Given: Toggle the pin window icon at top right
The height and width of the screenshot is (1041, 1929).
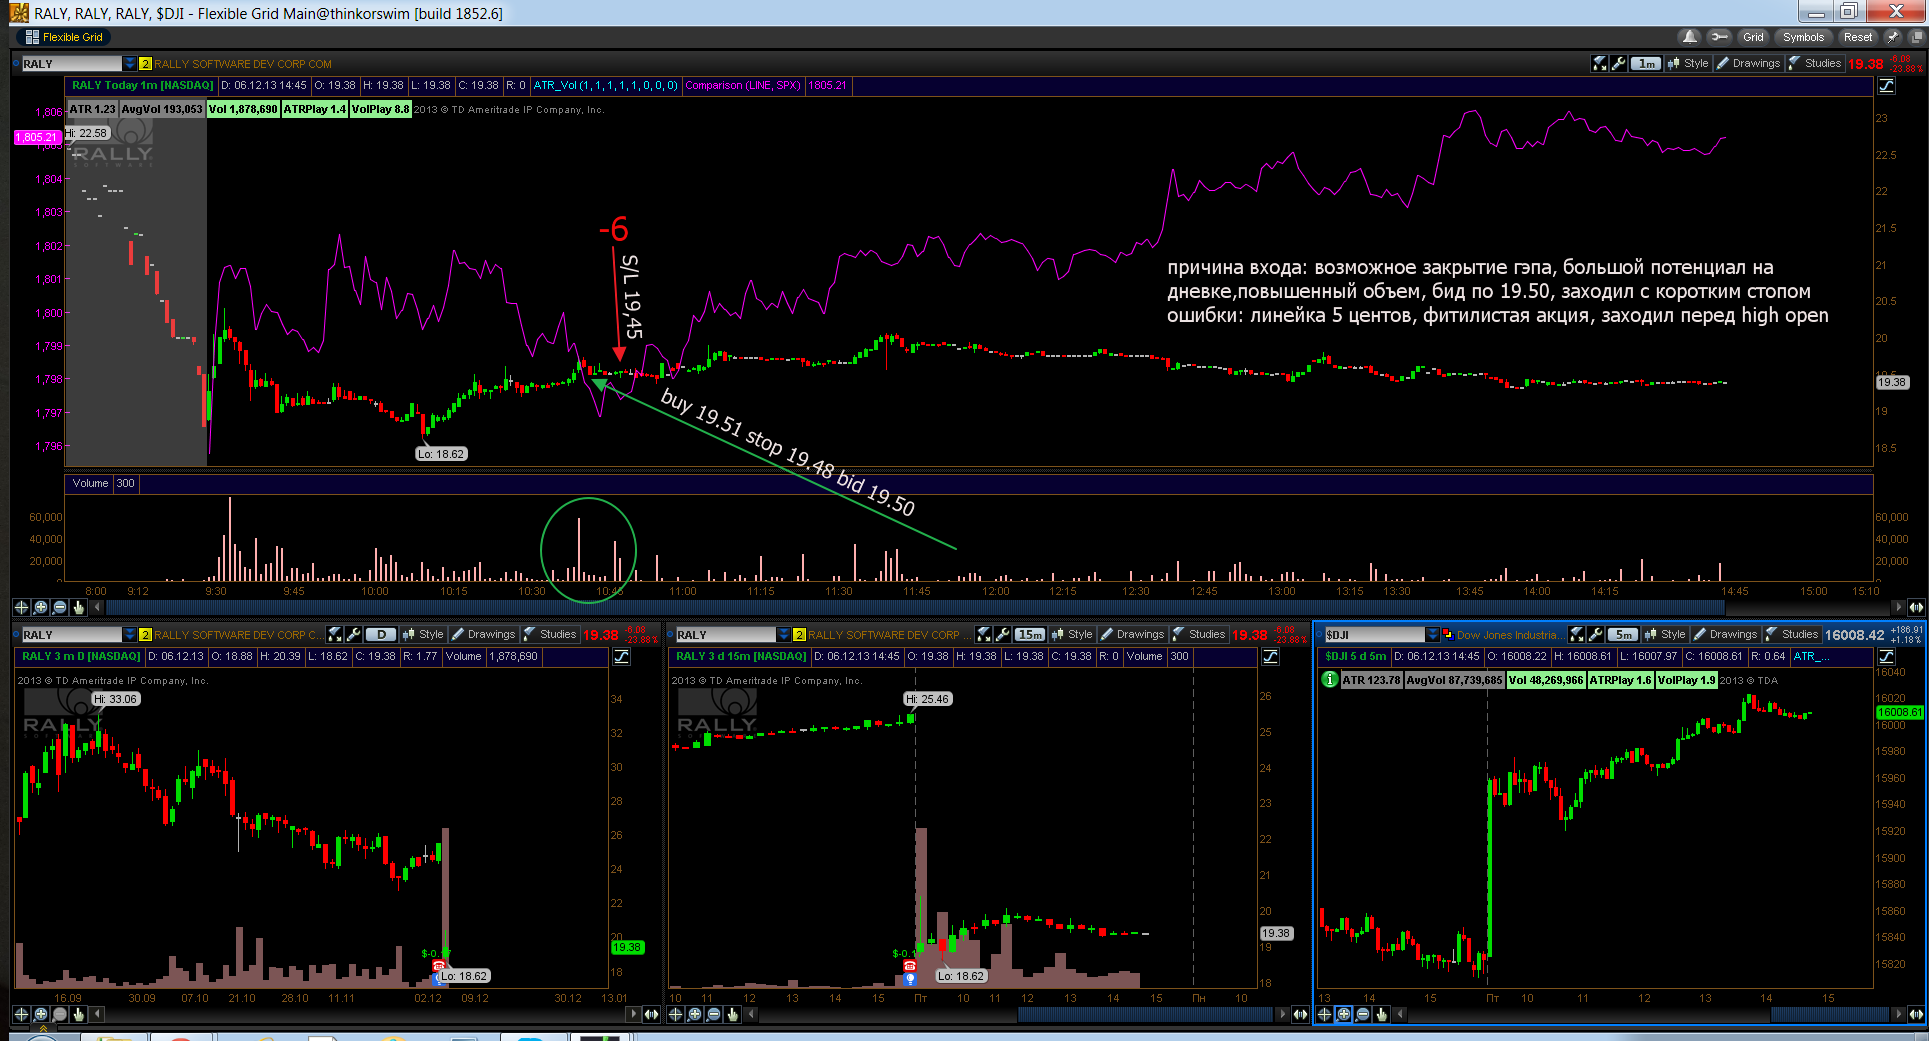Looking at the screenshot, I should click(1893, 37).
